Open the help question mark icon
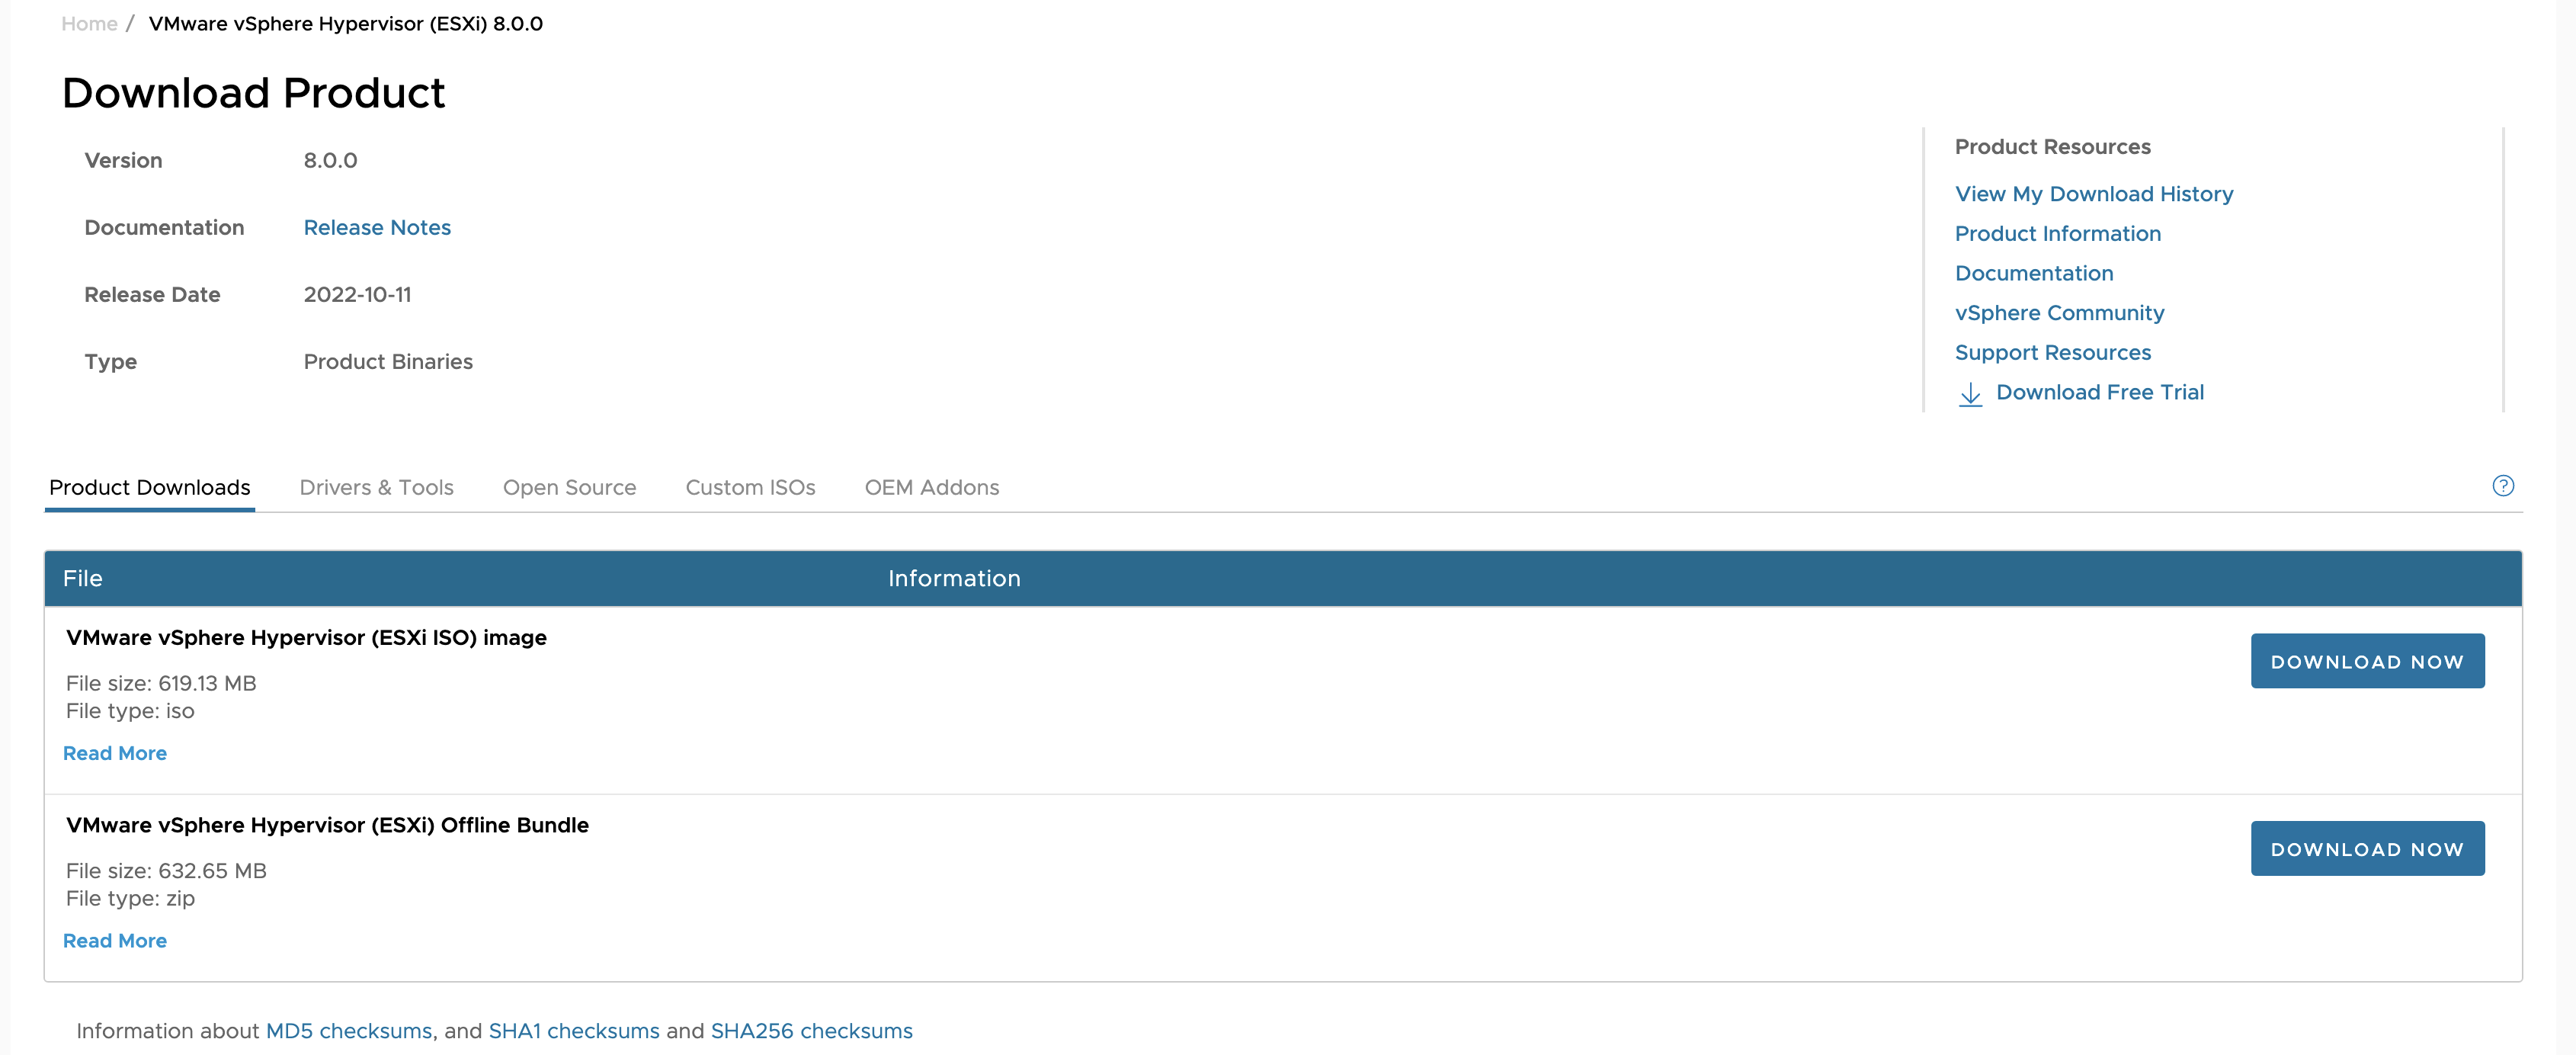This screenshot has height=1055, width=2576. pos(2504,486)
